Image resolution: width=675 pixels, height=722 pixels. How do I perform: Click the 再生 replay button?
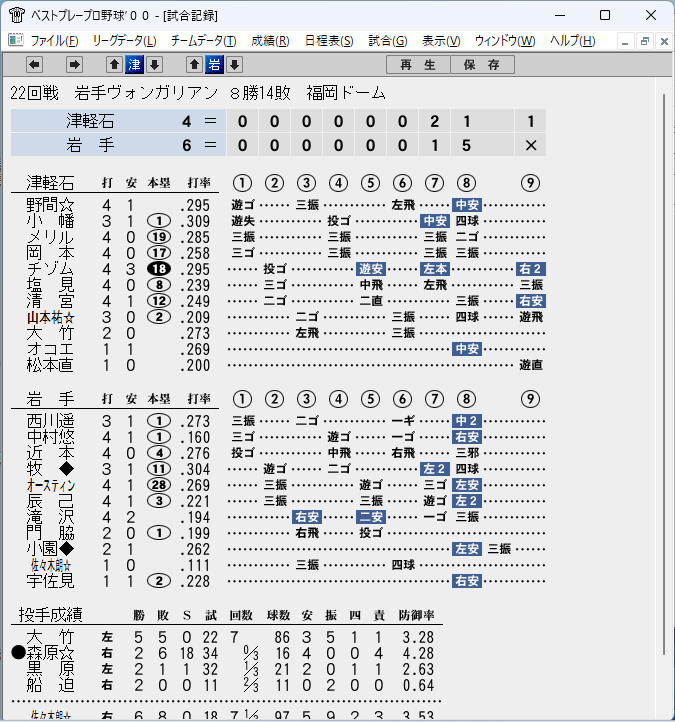pos(418,65)
